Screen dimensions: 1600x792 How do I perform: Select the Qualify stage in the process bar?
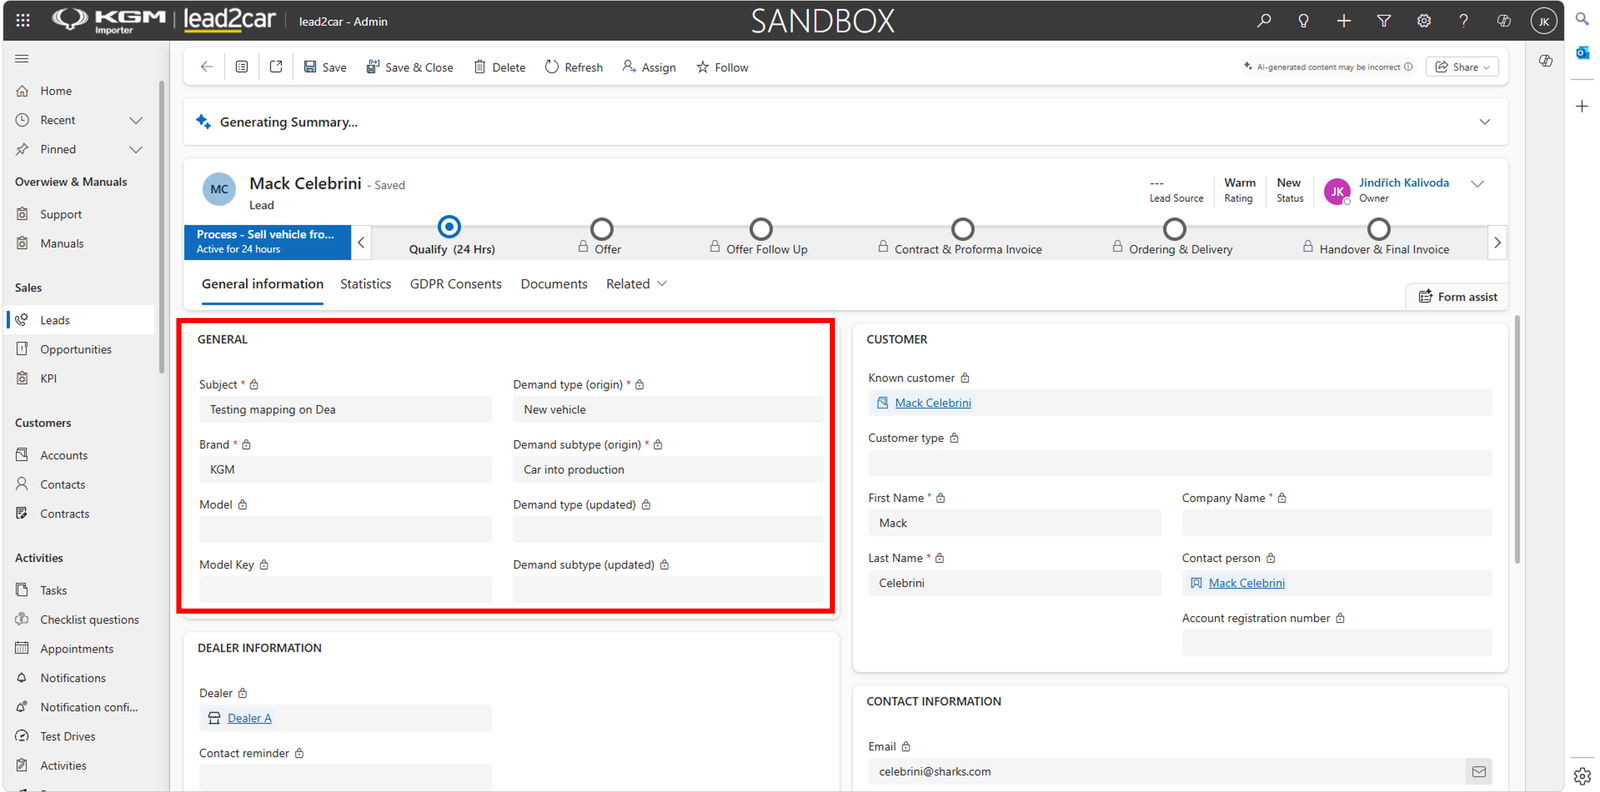[x=450, y=227]
